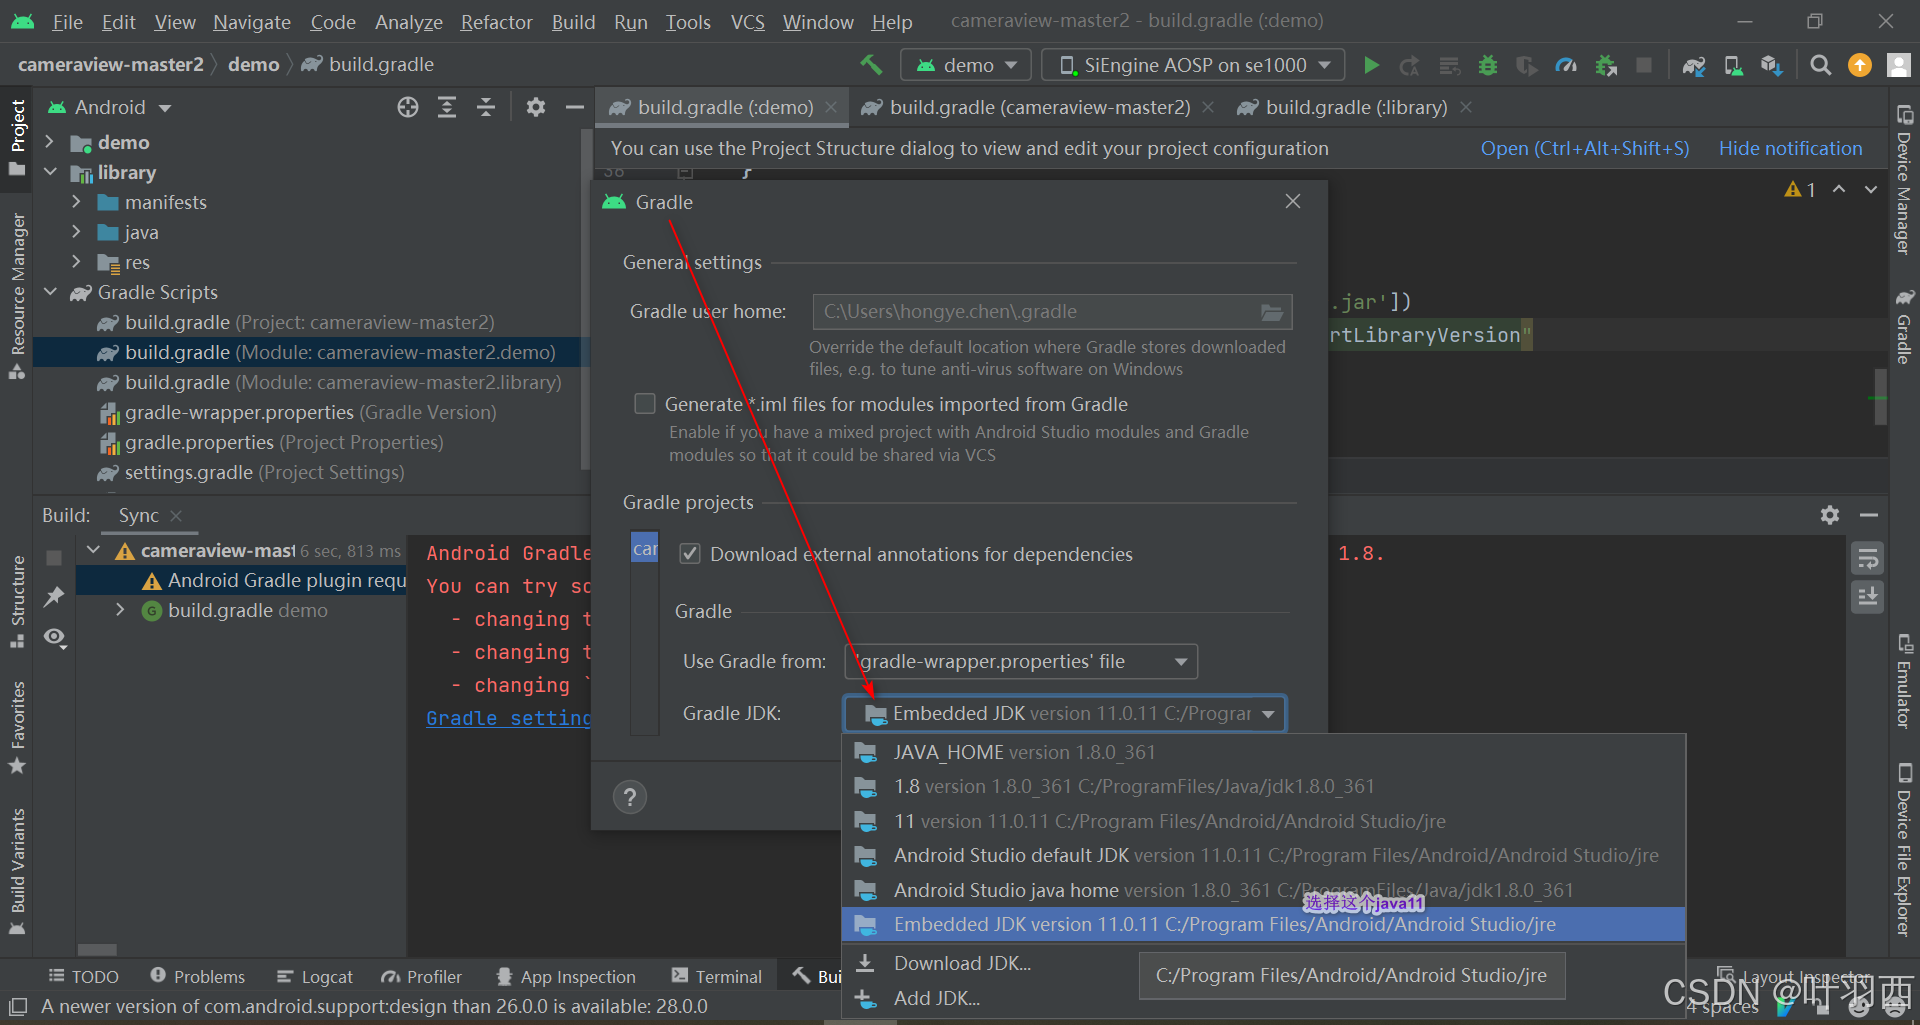1920x1025 pixels.
Task: Hide the Project panel with minus icon
Action: [574, 107]
